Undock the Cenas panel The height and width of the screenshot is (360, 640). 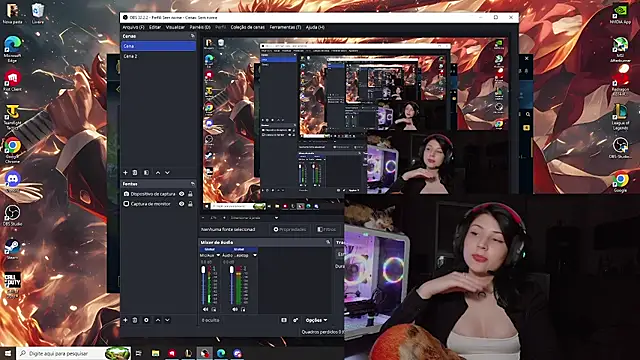(193, 36)
